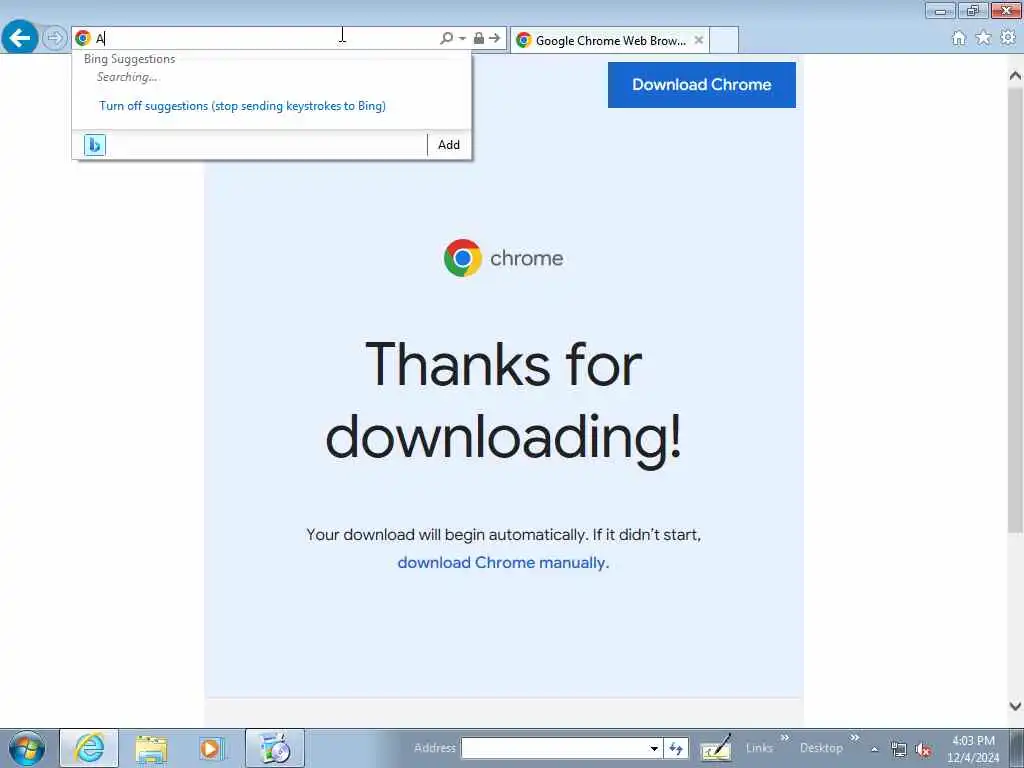
Task: Click the taskbar Address refresh button
Action: 676,748
